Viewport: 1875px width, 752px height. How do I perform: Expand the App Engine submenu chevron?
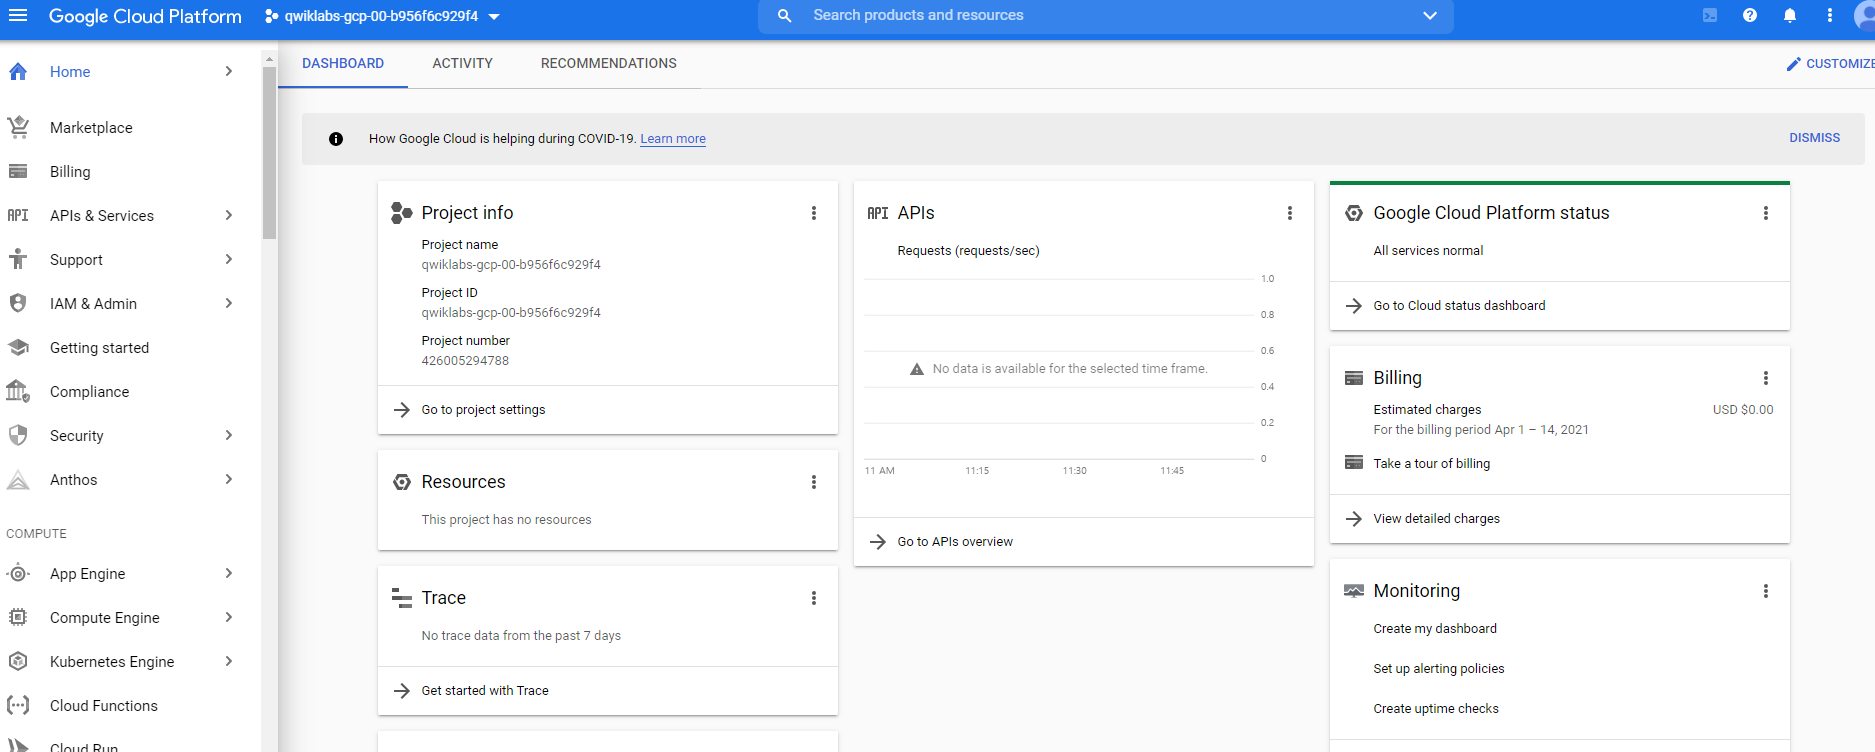(x=229, y=573)
